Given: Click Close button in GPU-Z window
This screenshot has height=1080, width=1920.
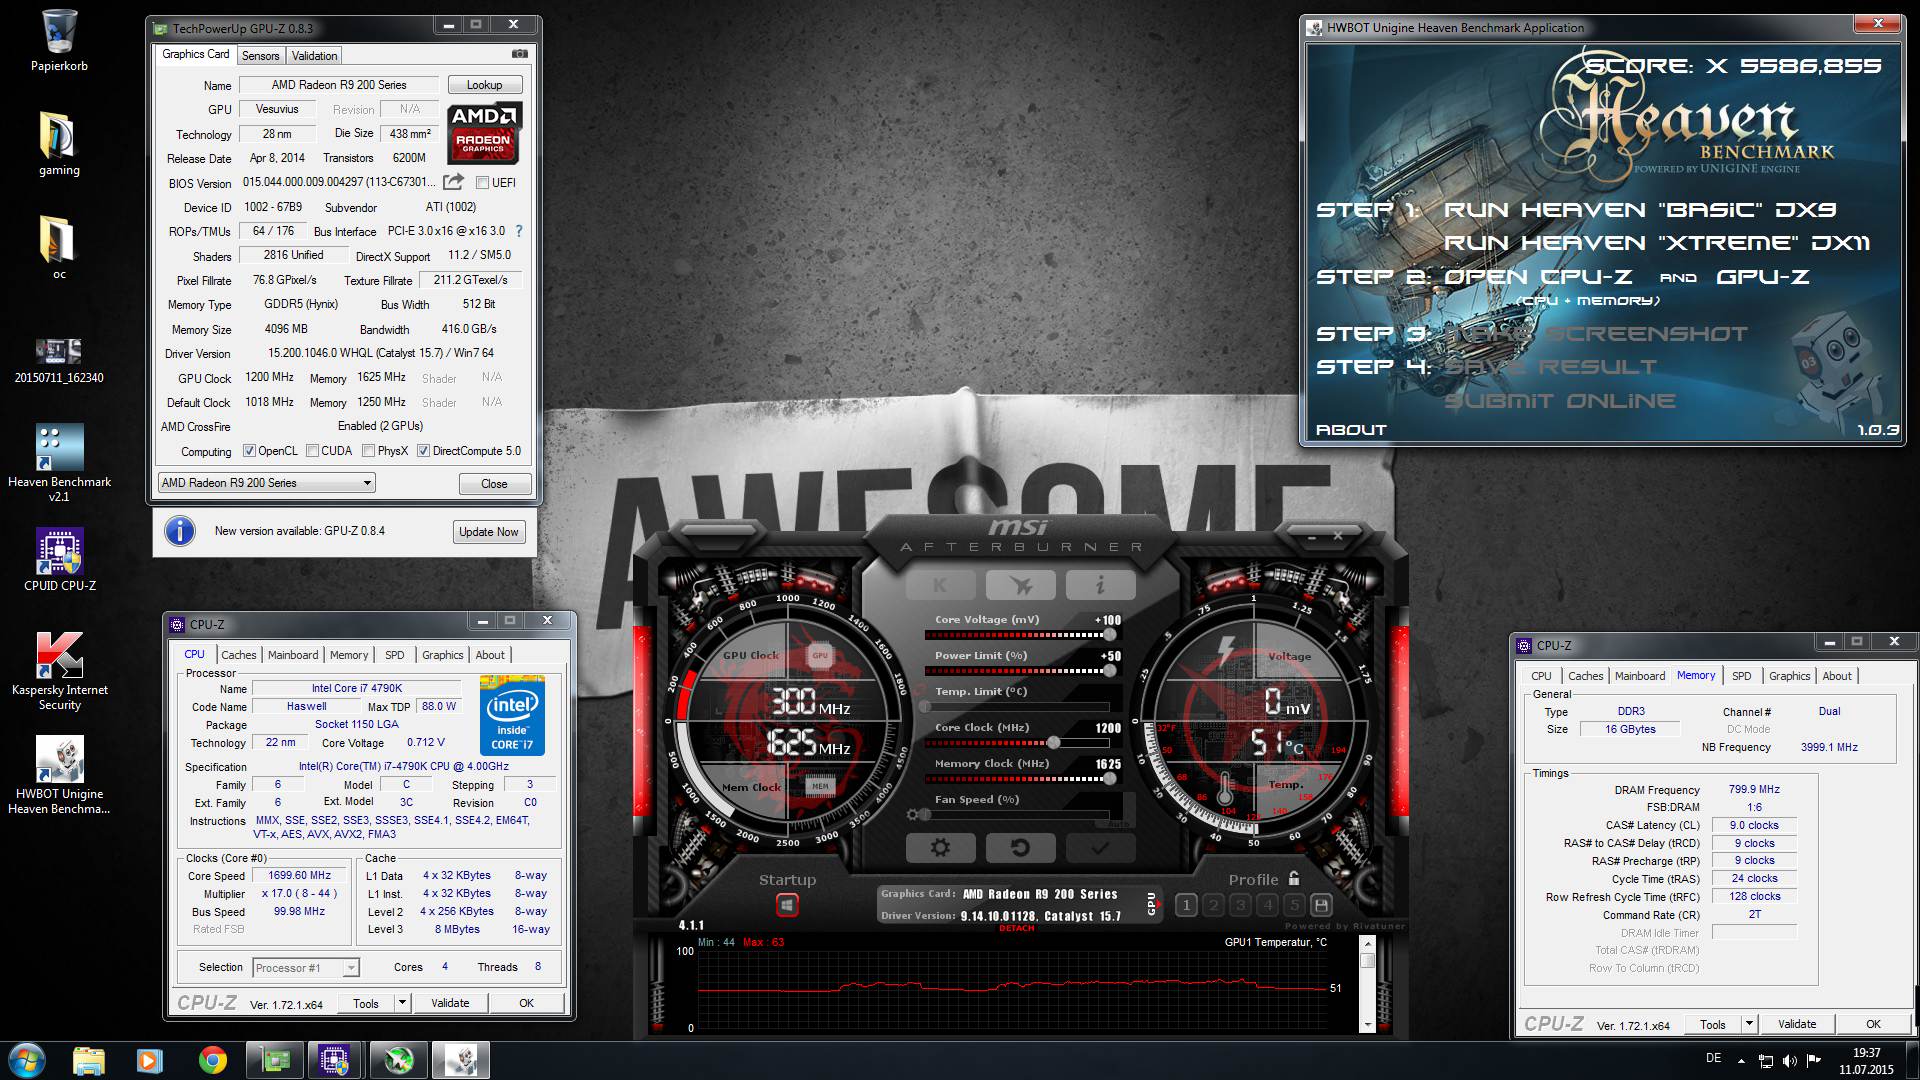Looking at the screenshot, I should [x=494, y=484].
